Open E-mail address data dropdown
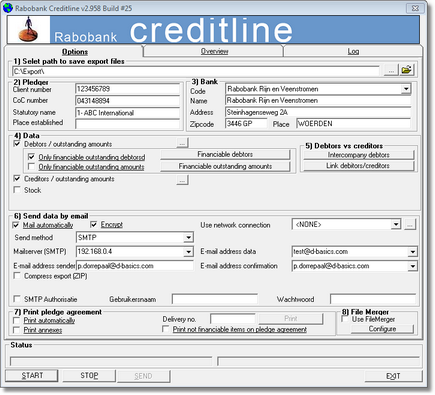 [413, 252]
